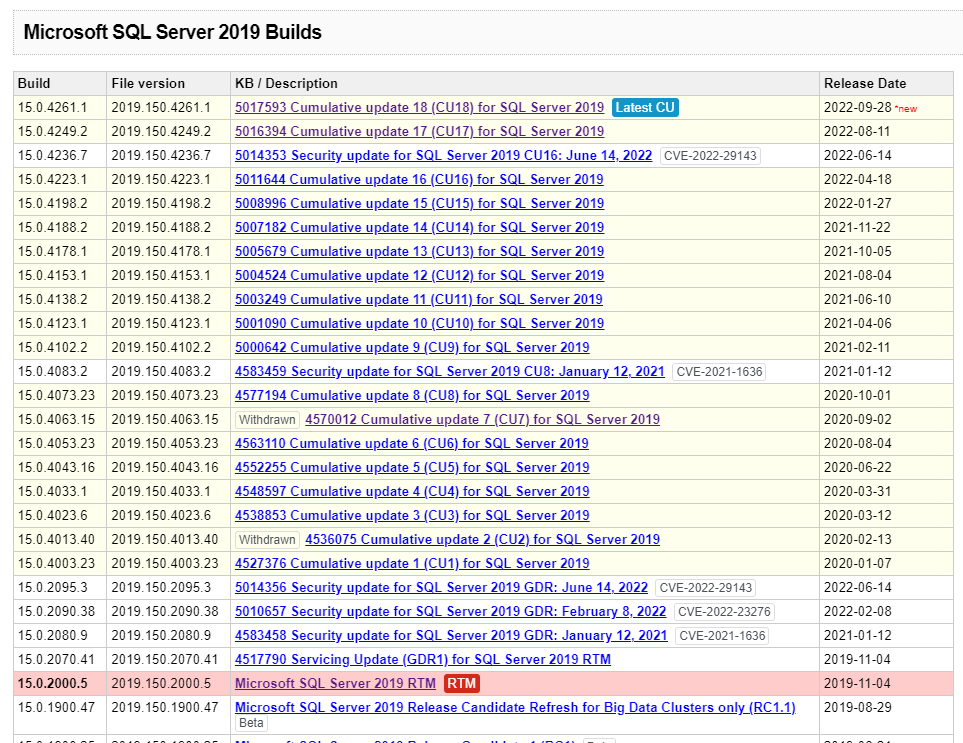
Task: Open the CU18 cumulative update link
Action: pos(419,107)
